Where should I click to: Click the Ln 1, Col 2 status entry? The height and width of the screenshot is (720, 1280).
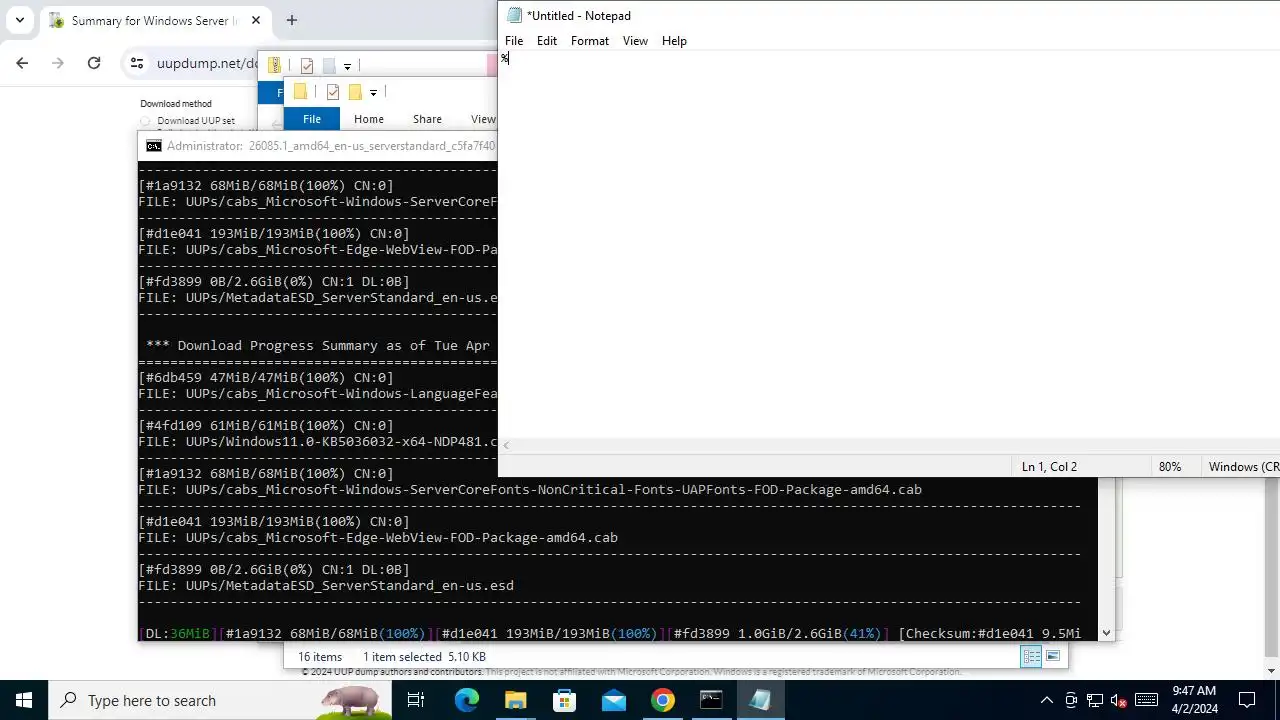click(1049, 467)
